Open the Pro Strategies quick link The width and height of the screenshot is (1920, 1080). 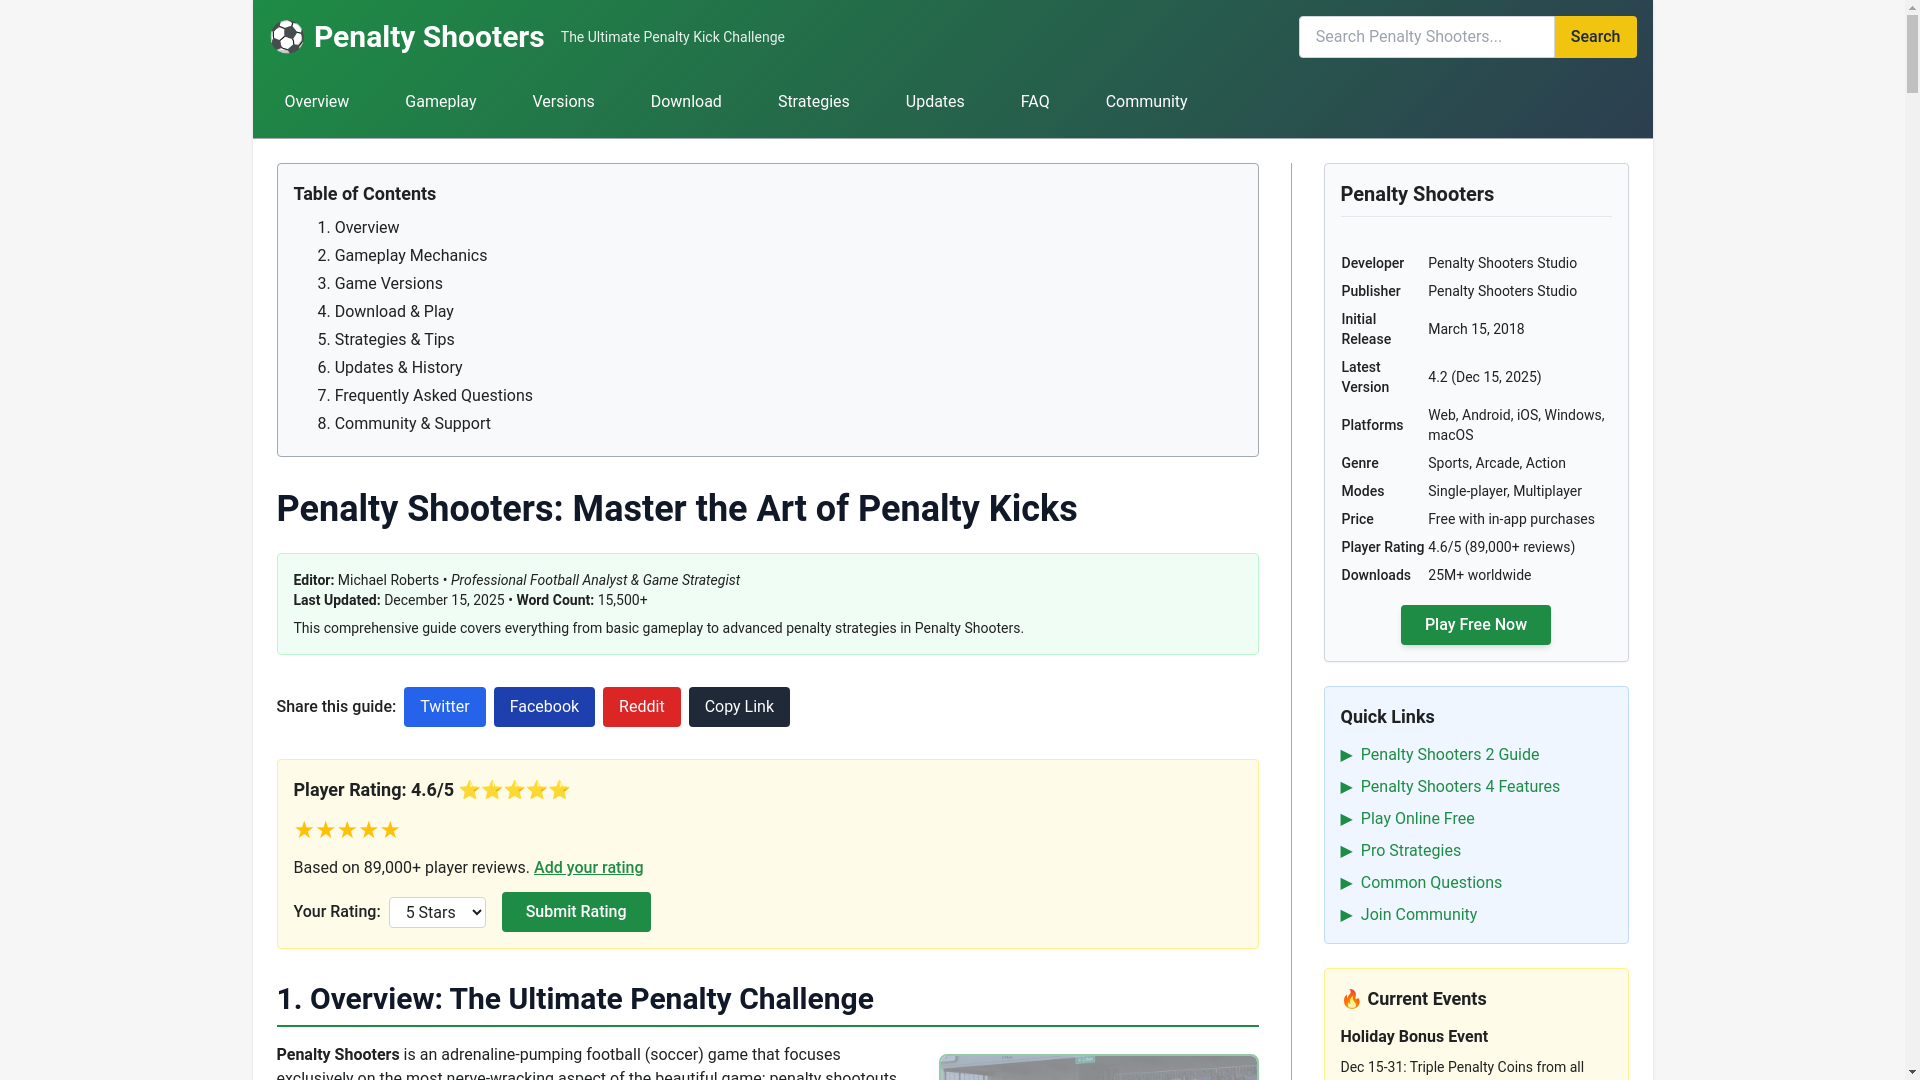[1410, 851]
